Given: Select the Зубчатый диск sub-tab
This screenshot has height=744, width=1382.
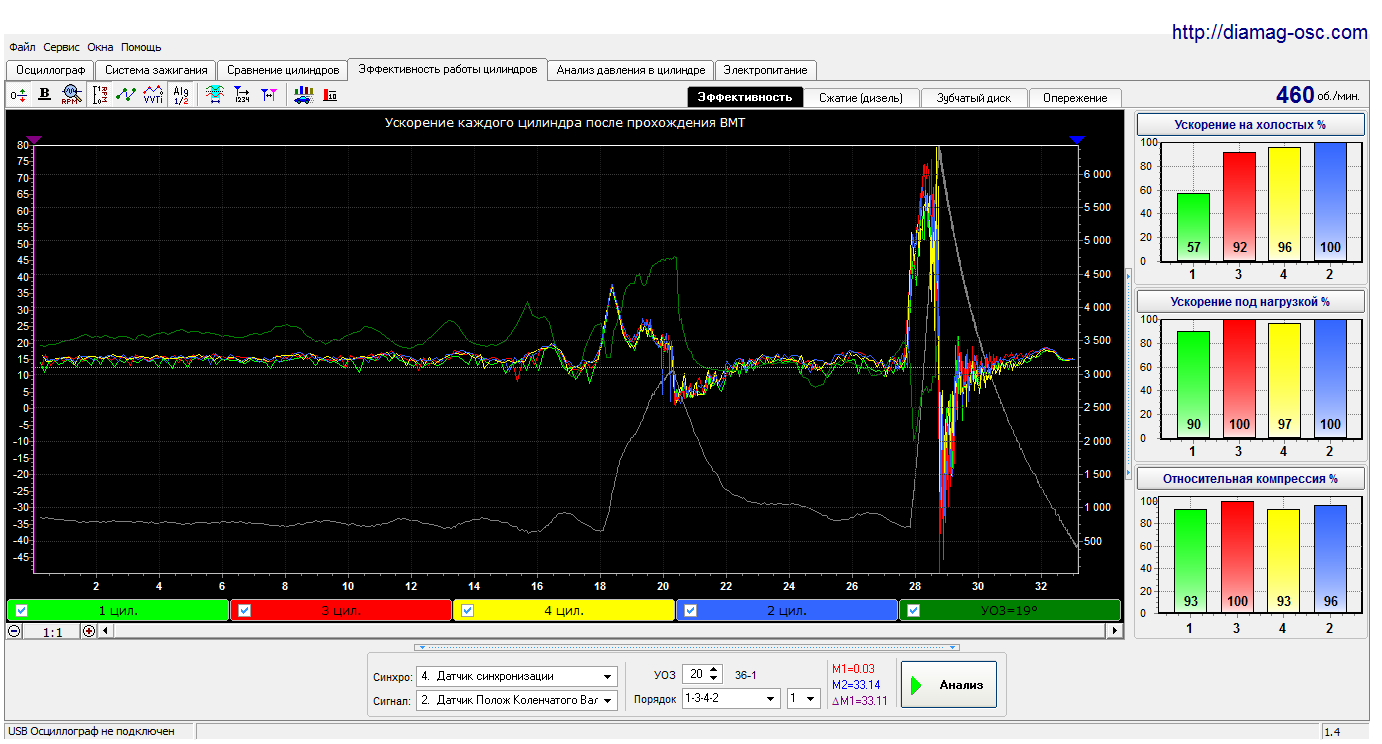Looking at the screenshot, I should 974,98.
